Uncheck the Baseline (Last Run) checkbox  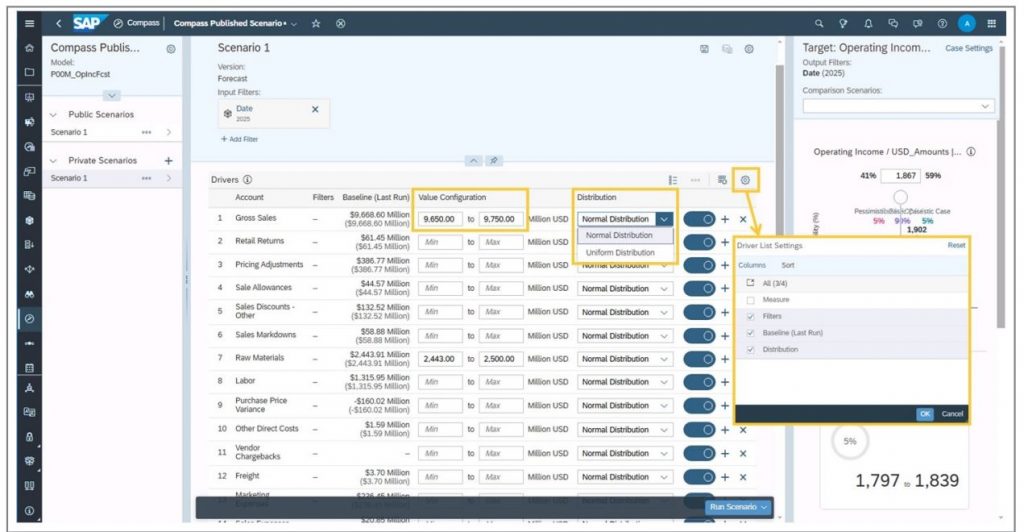pos(751,333)
